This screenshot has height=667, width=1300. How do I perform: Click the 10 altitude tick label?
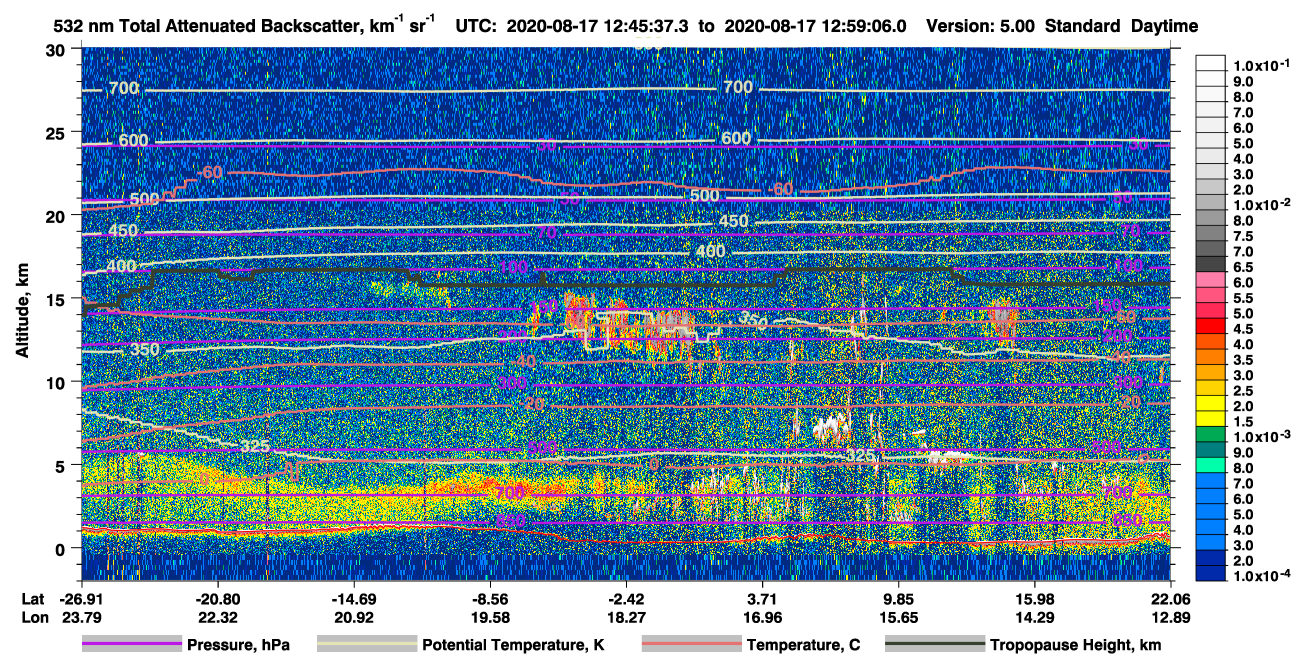pyautogui.click(x=58, y=381)
